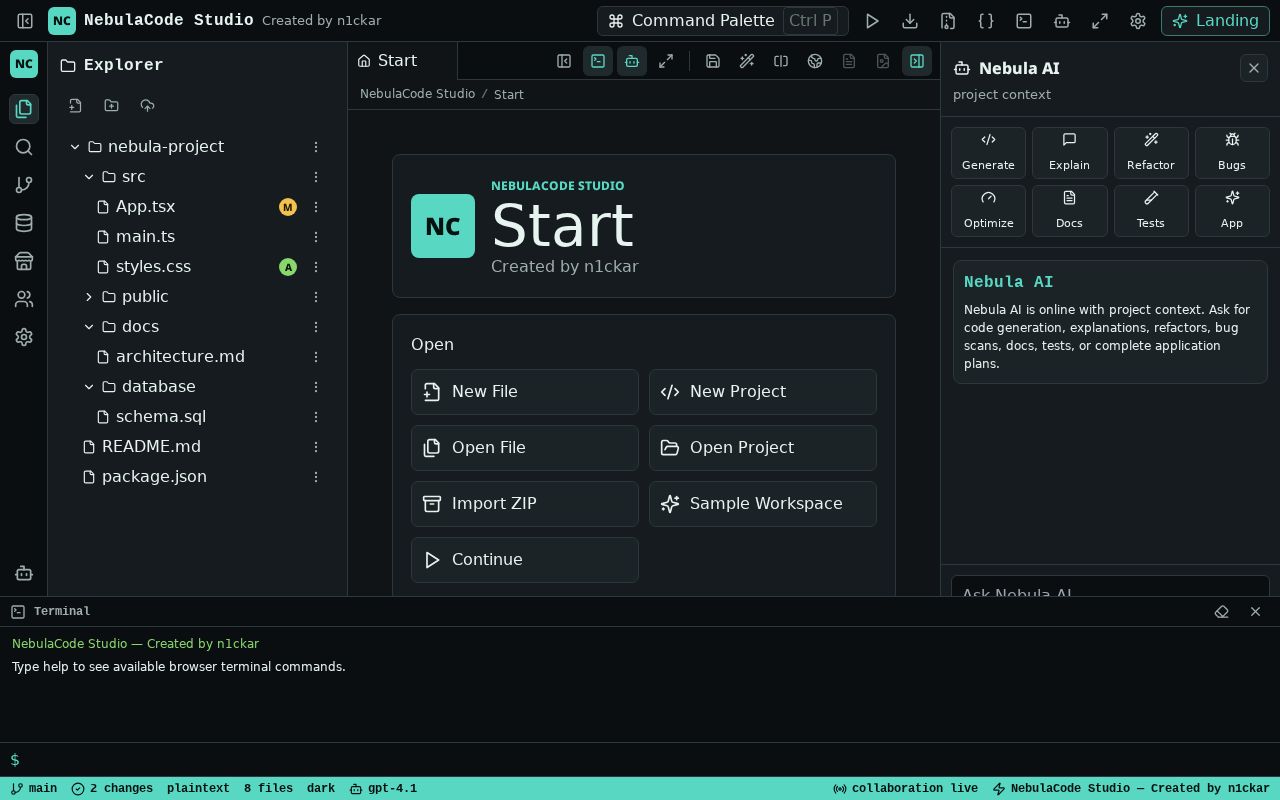1280x800 pixels.
Task: Open the Search sidebar icon
Action: (24, 147)
